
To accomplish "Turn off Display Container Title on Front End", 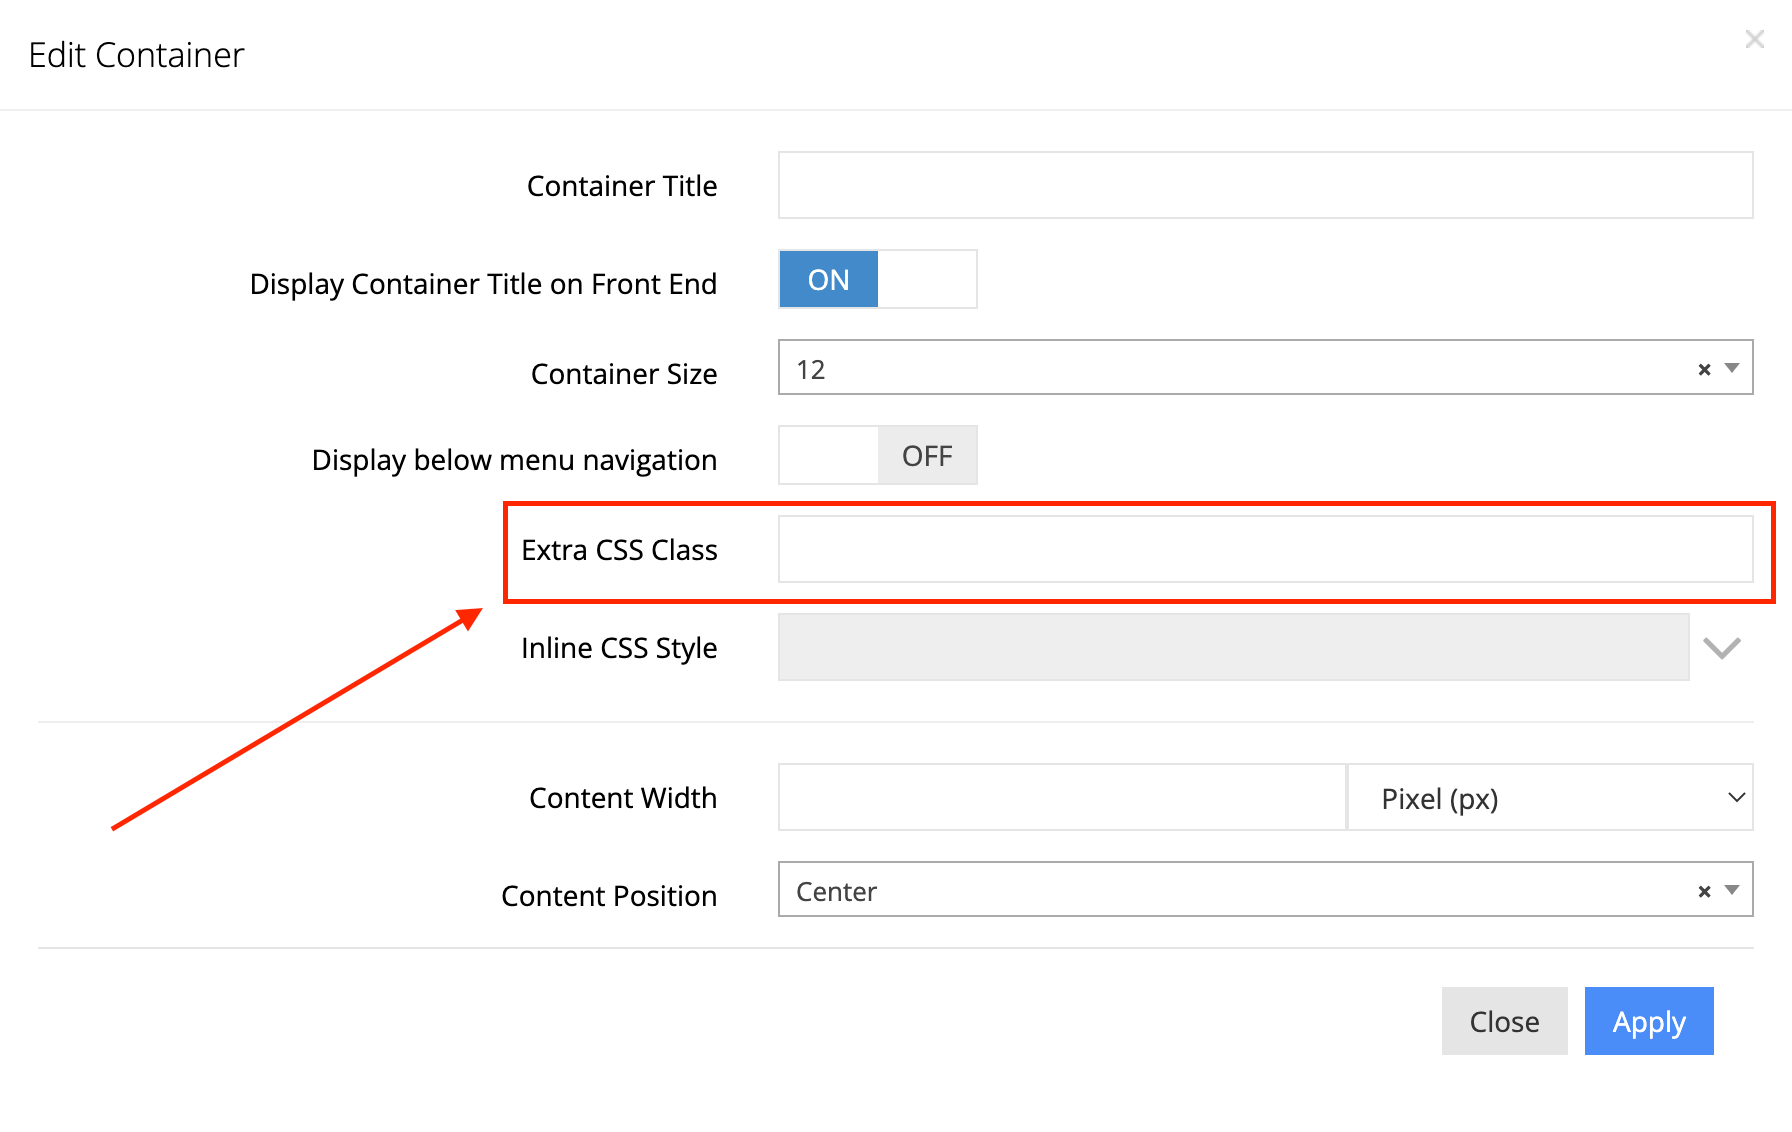I will click(x=877, y=279).
